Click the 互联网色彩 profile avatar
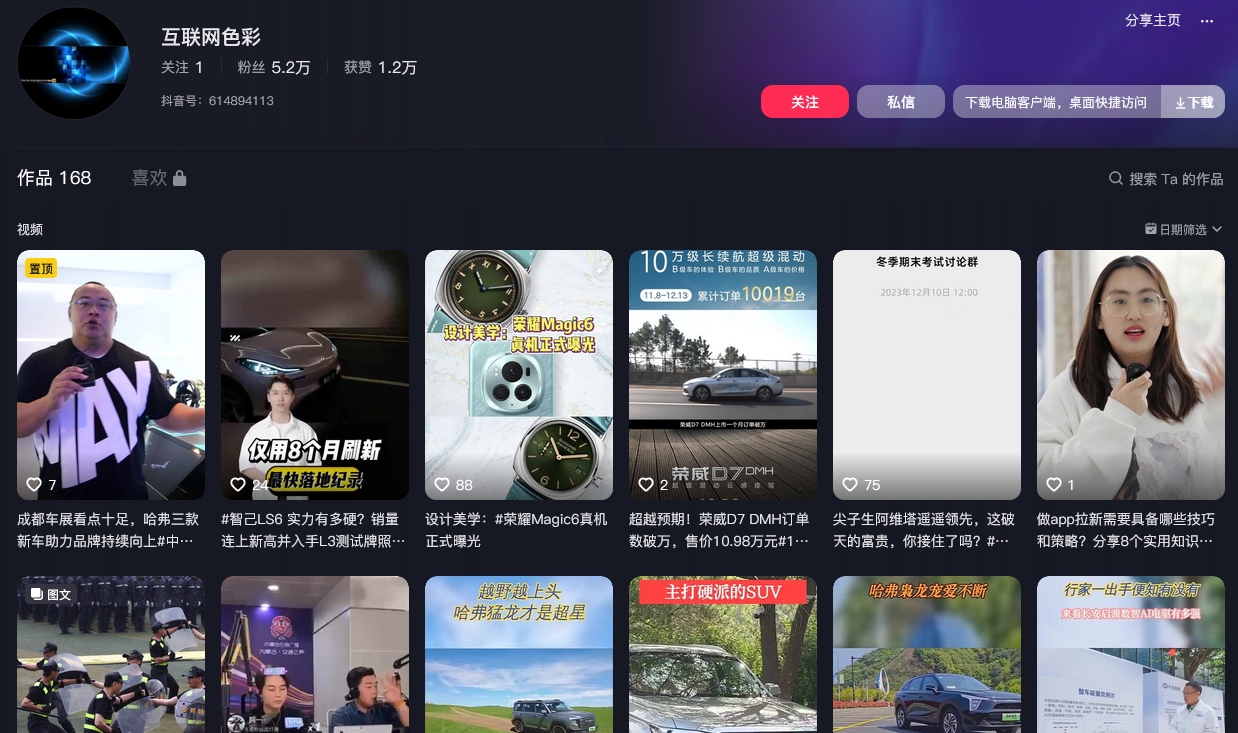This screenshot has width=1238, height=733. pos(74,63)
